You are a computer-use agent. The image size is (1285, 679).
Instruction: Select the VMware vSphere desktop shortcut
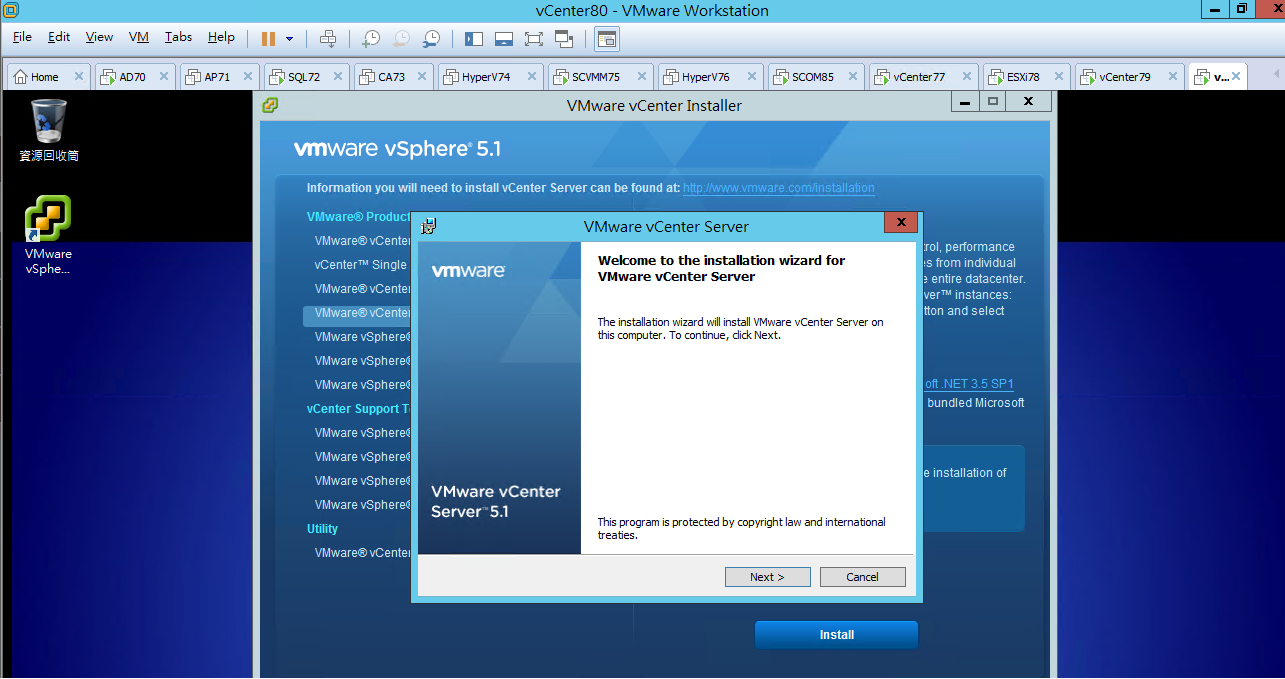[49, 235]
